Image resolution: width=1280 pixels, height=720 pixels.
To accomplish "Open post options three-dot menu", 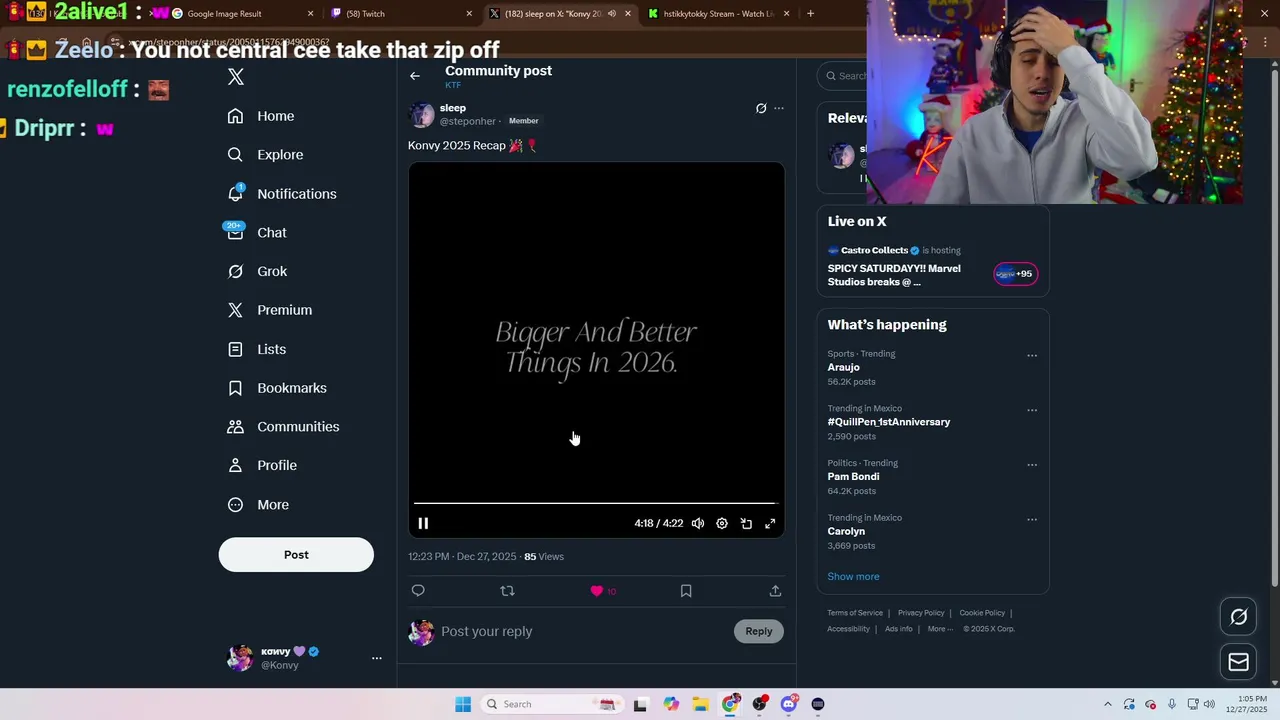I will pos(779,108).
